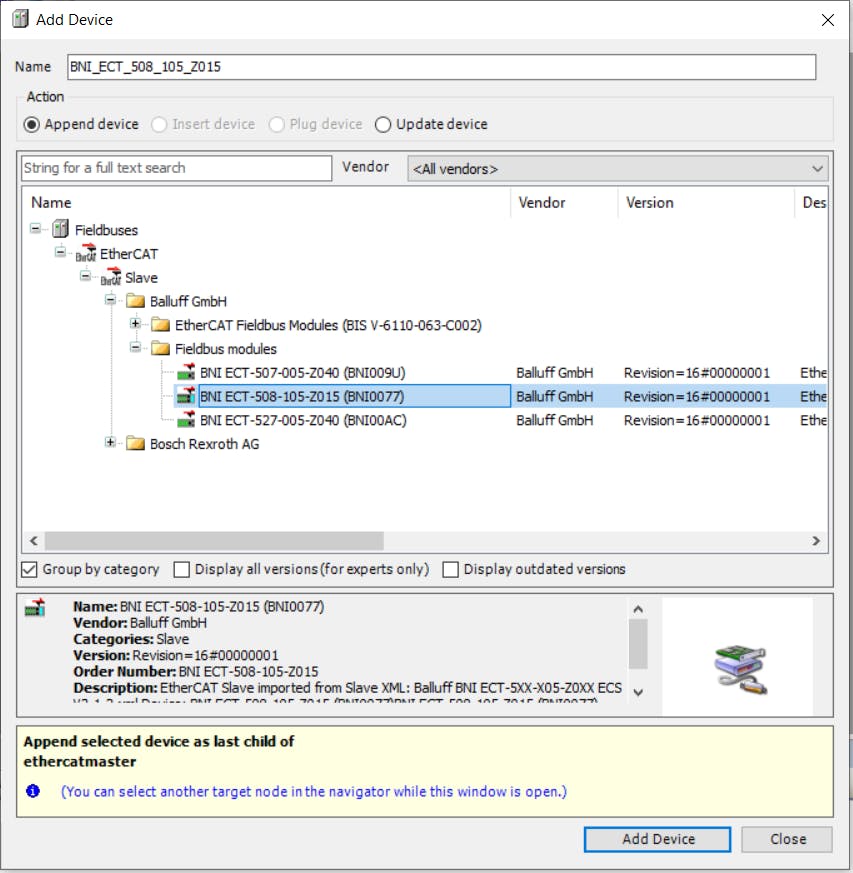Click the Bosch Rexroth AG folder icon
The width and height of the screenshot is (853, 873).
pyautogui.click(x=135, y=444)
